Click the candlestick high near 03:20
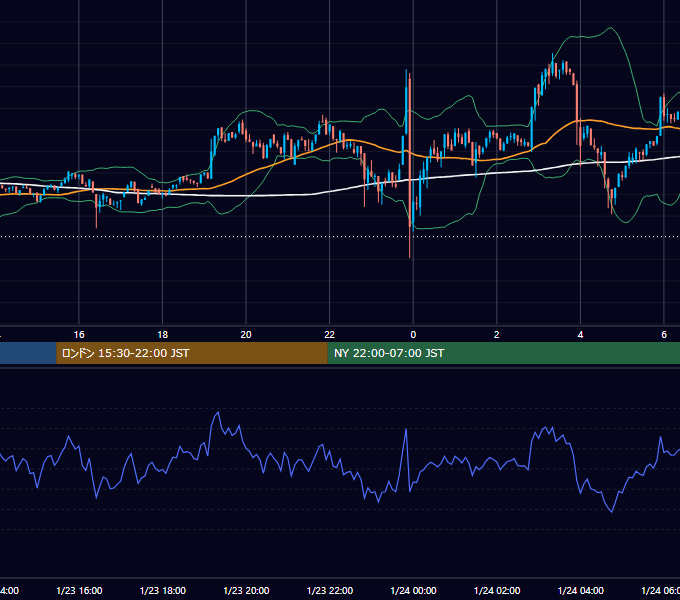 pos(552,65)
